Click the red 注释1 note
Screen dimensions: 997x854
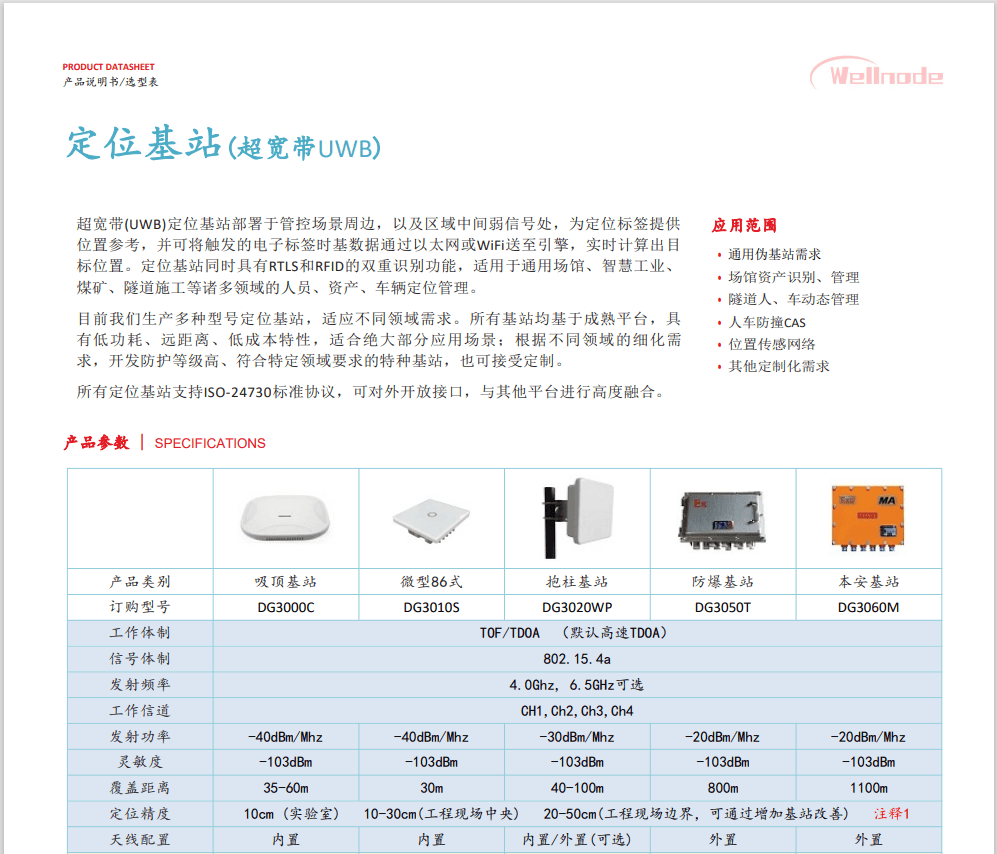point(891,814)
